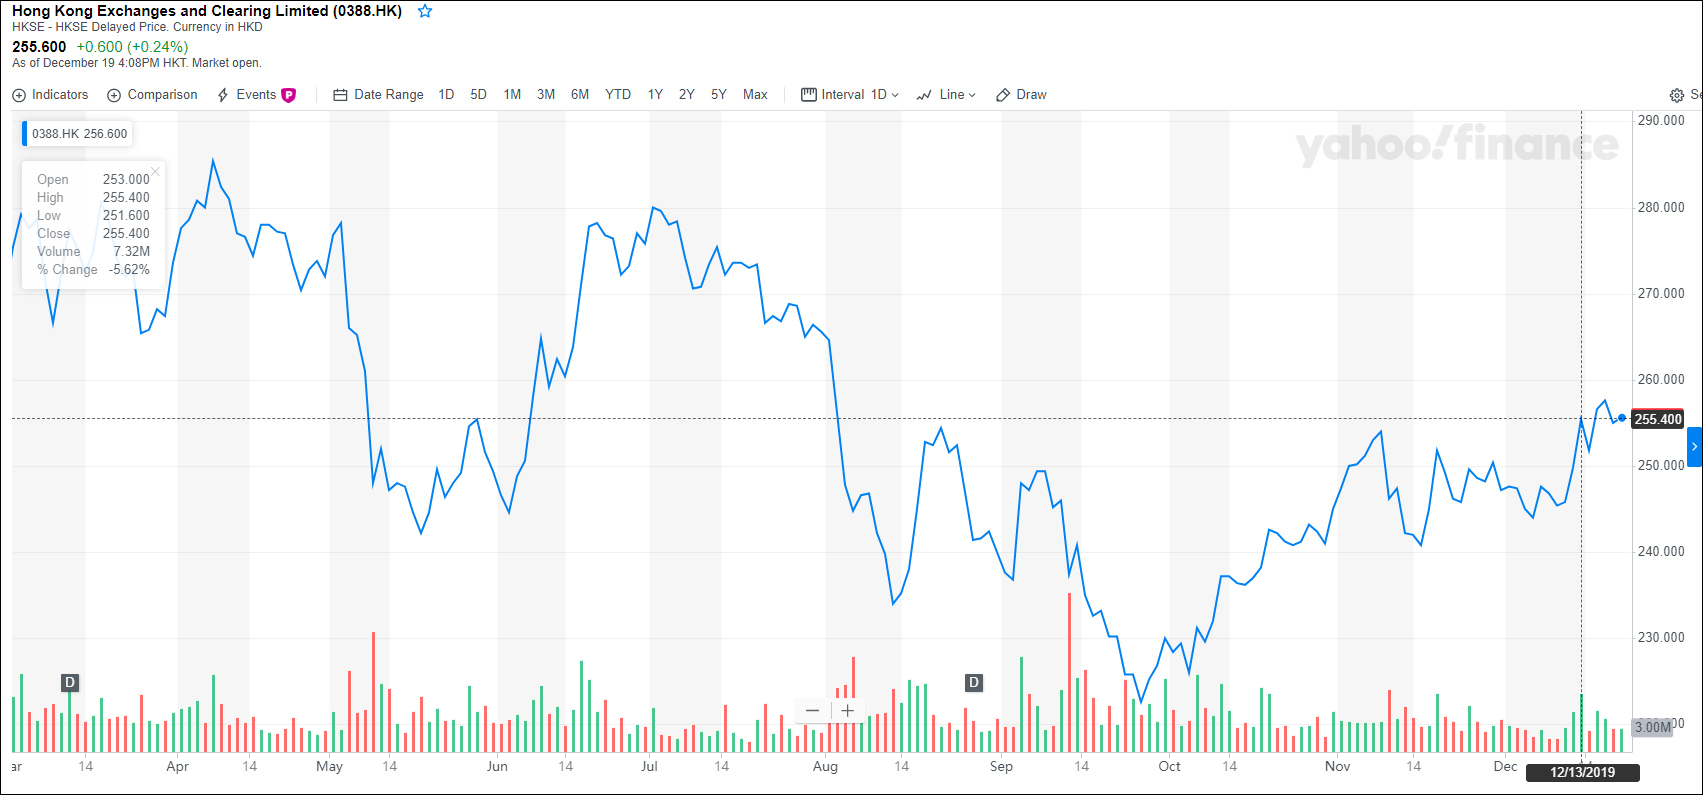Choose the 6M time range
1703x795 pixels.
tap(580, 95)
